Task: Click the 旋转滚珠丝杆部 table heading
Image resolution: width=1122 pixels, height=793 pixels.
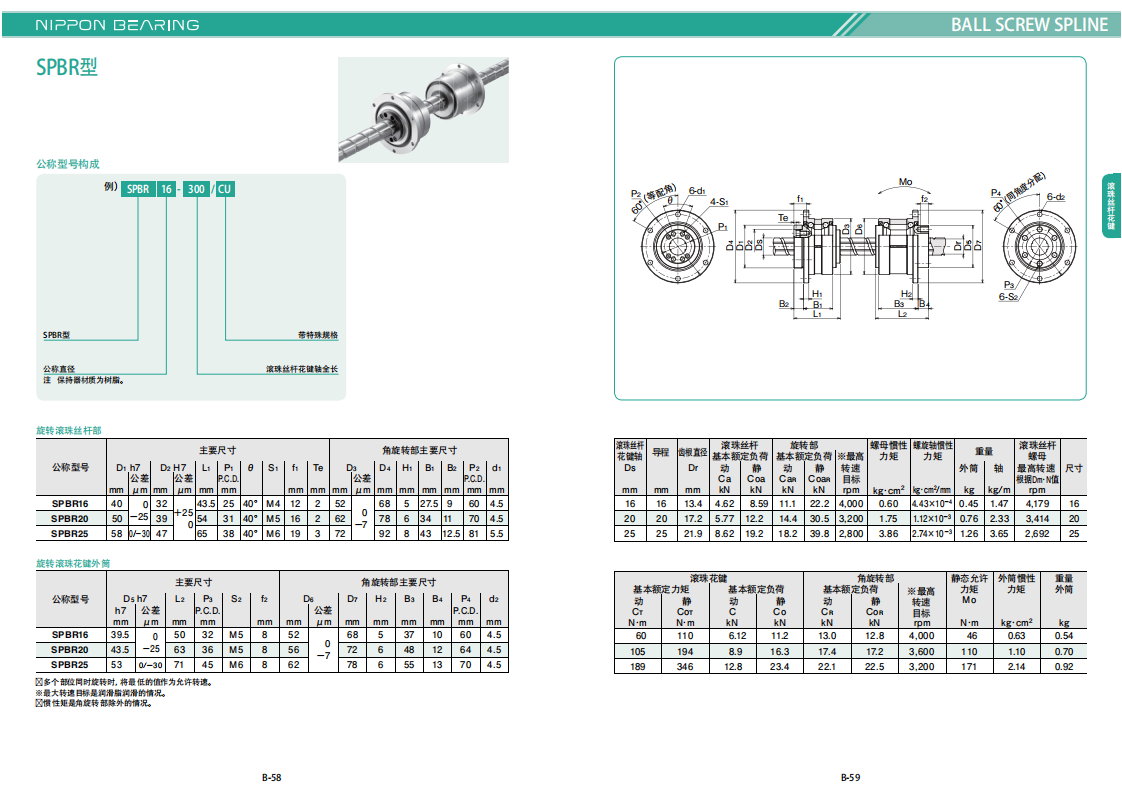Action: [x=69, y=431]
